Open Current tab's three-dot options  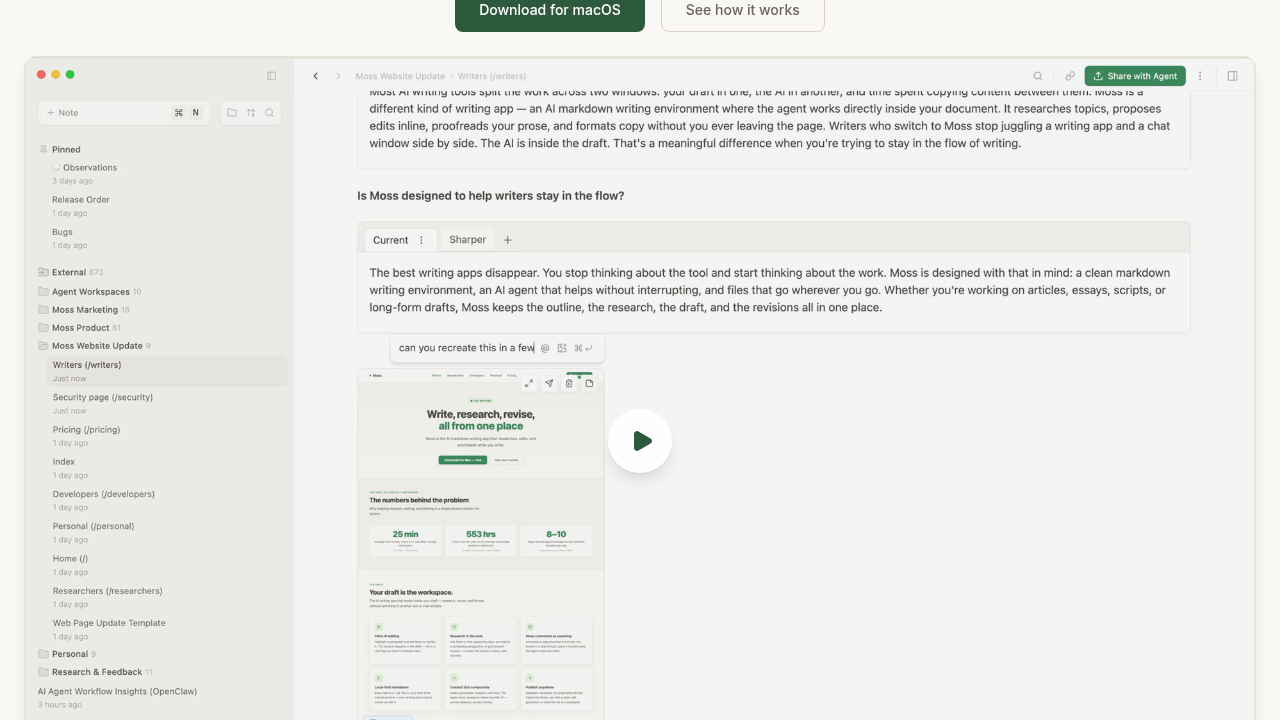tap(421, 240)
